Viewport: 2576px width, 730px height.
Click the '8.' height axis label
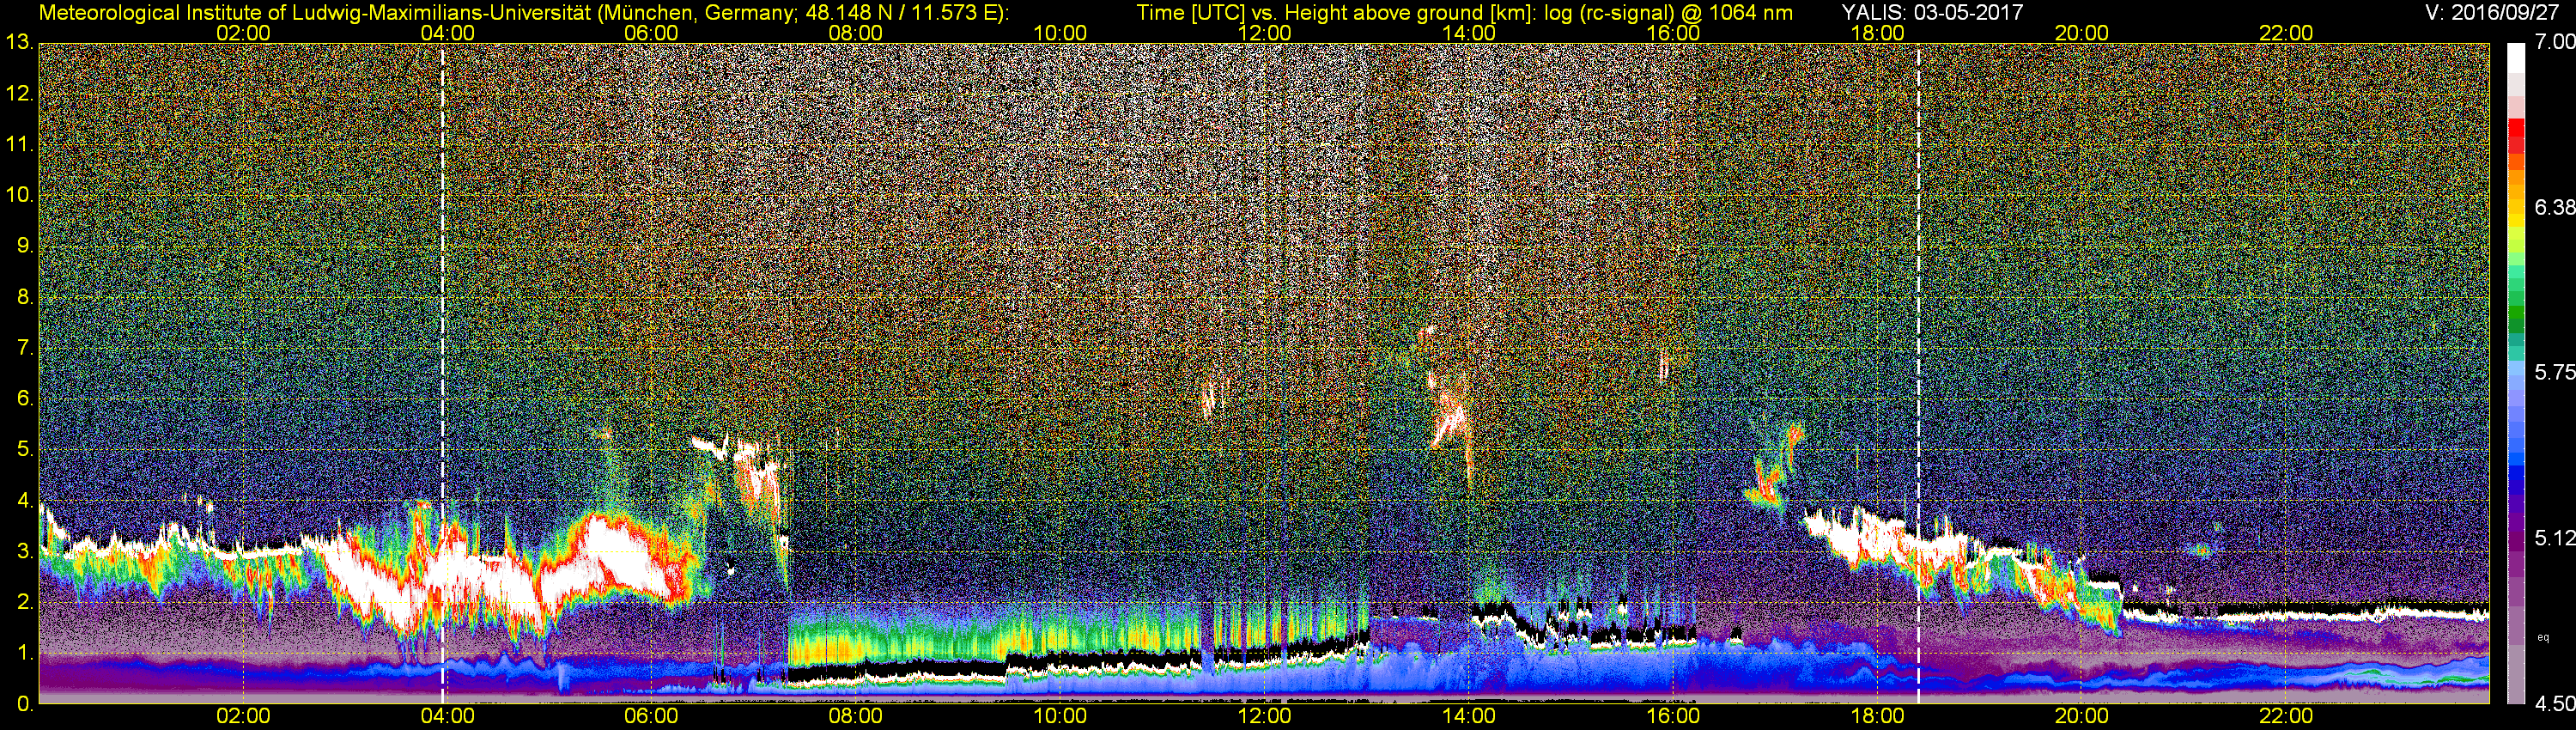coord(25,297)
